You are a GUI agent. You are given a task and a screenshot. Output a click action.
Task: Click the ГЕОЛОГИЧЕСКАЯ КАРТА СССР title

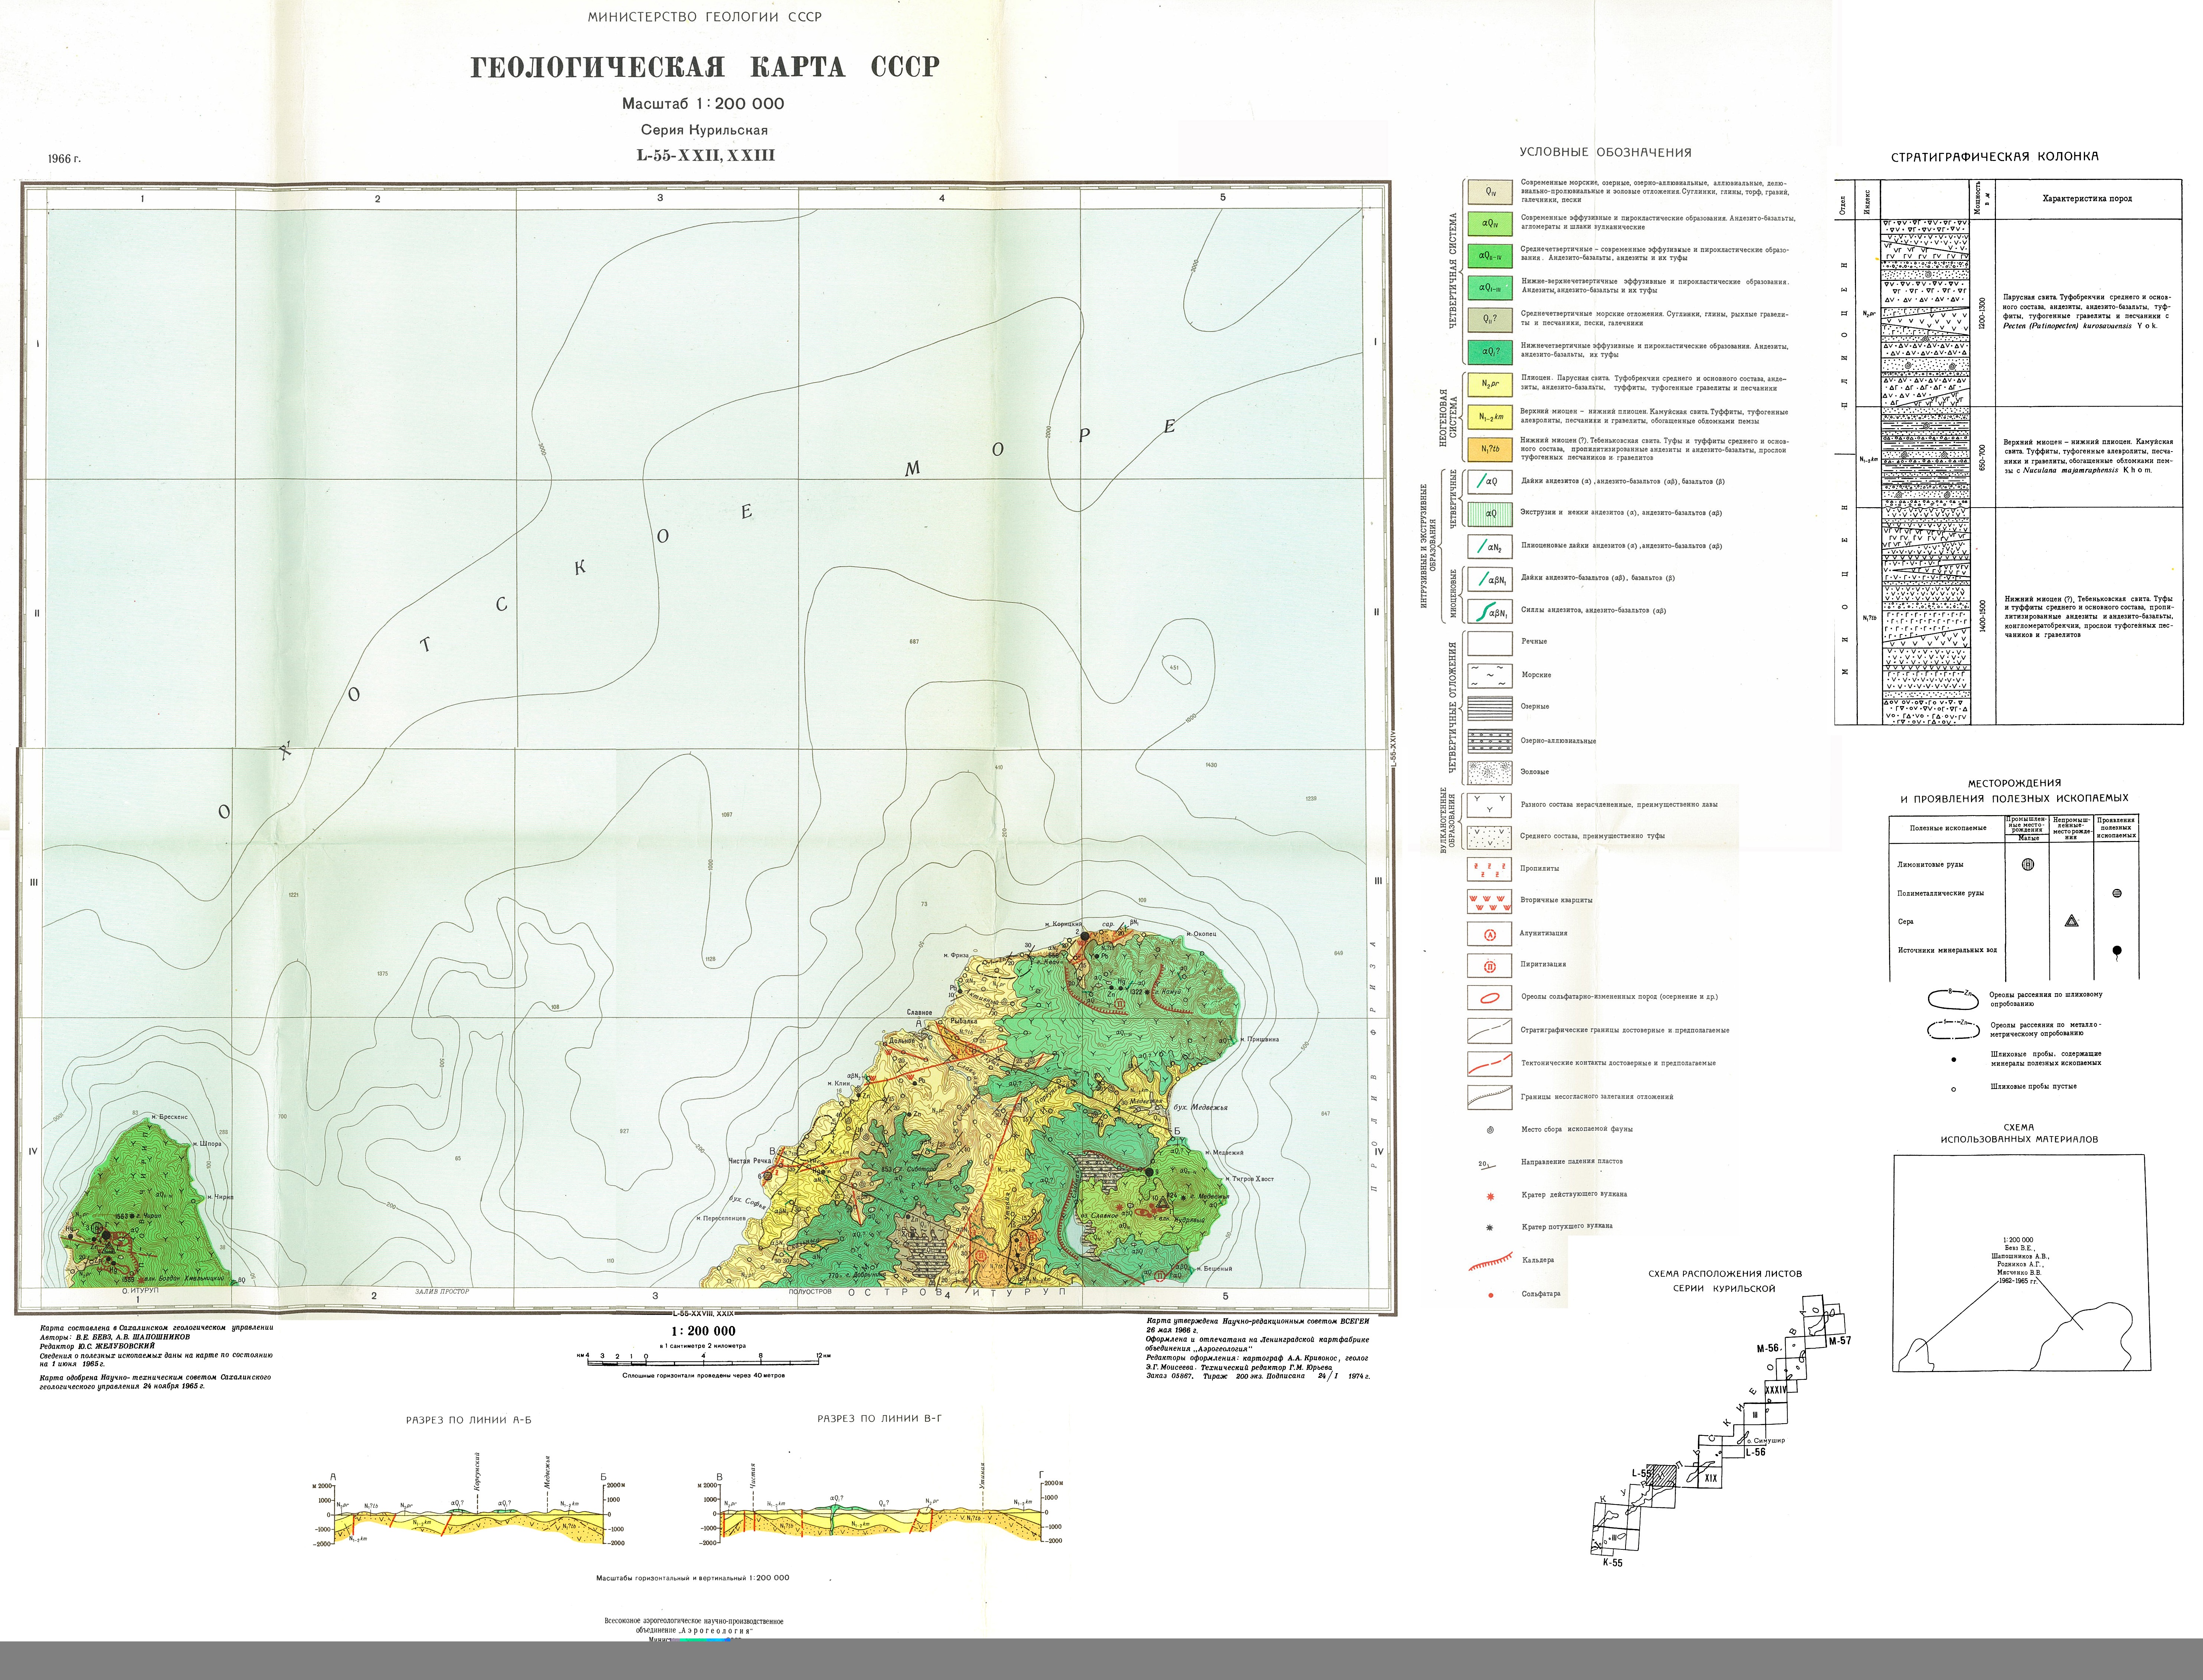tap(705, 67)
